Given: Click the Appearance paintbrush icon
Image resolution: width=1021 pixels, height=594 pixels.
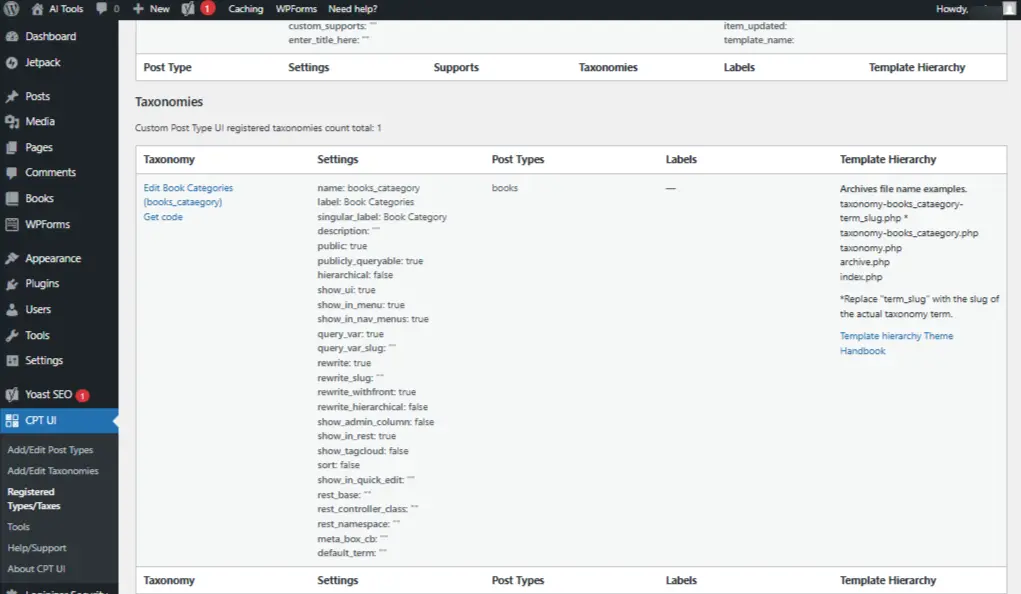Looking at the screenshot, I should click(12, 259).
